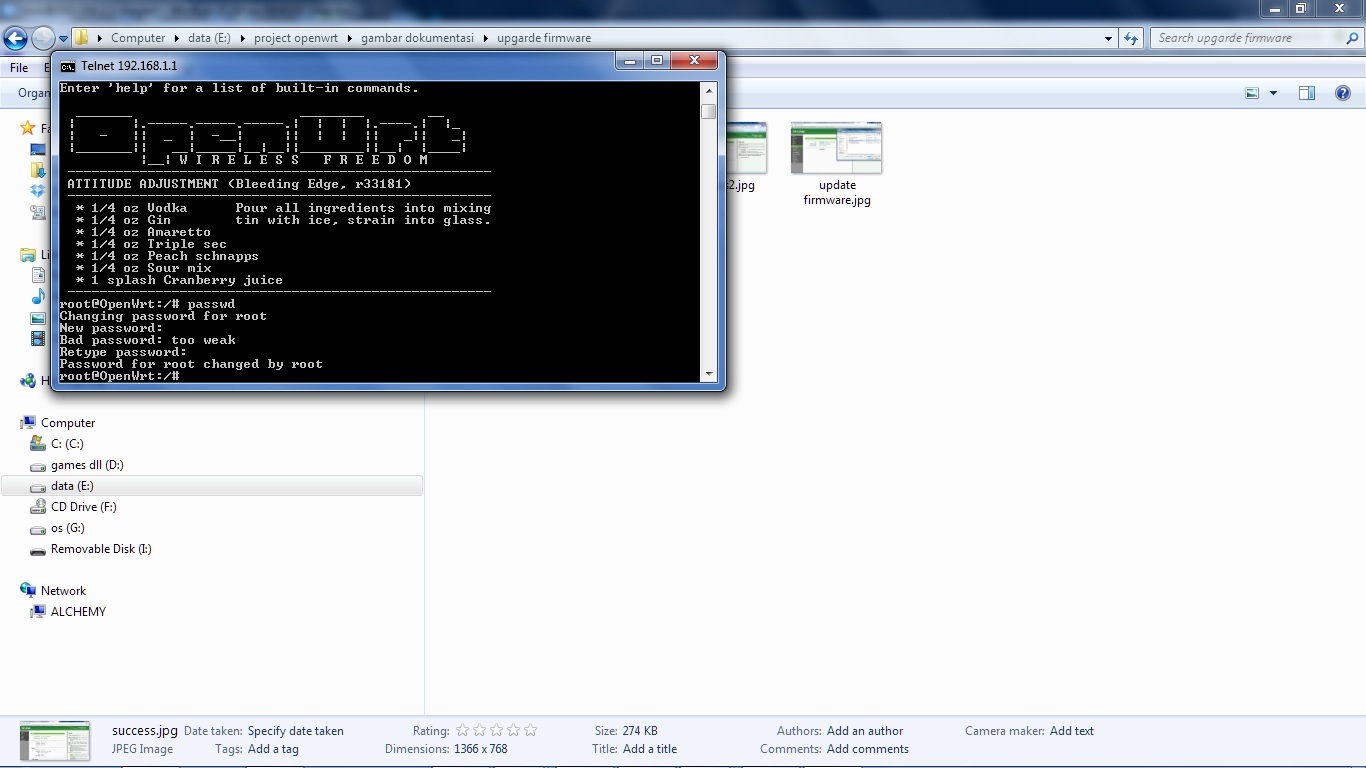Select 'Computer' in navigation tree

pos(68,423)
